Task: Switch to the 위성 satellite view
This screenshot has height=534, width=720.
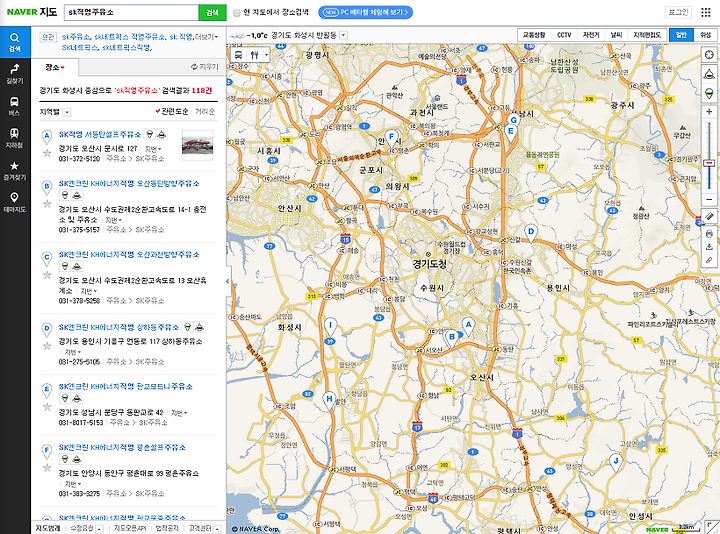Action: point(705,35)
